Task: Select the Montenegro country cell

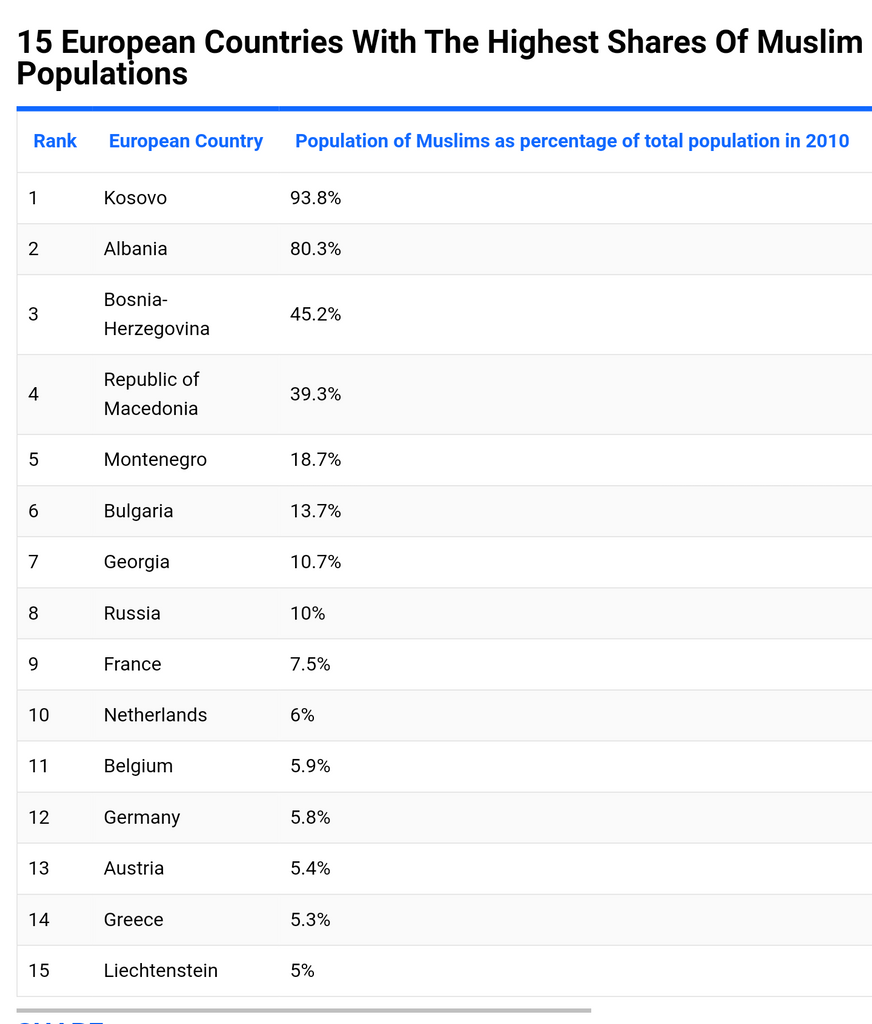Action: pyautogui.click(x=155, y=460)
